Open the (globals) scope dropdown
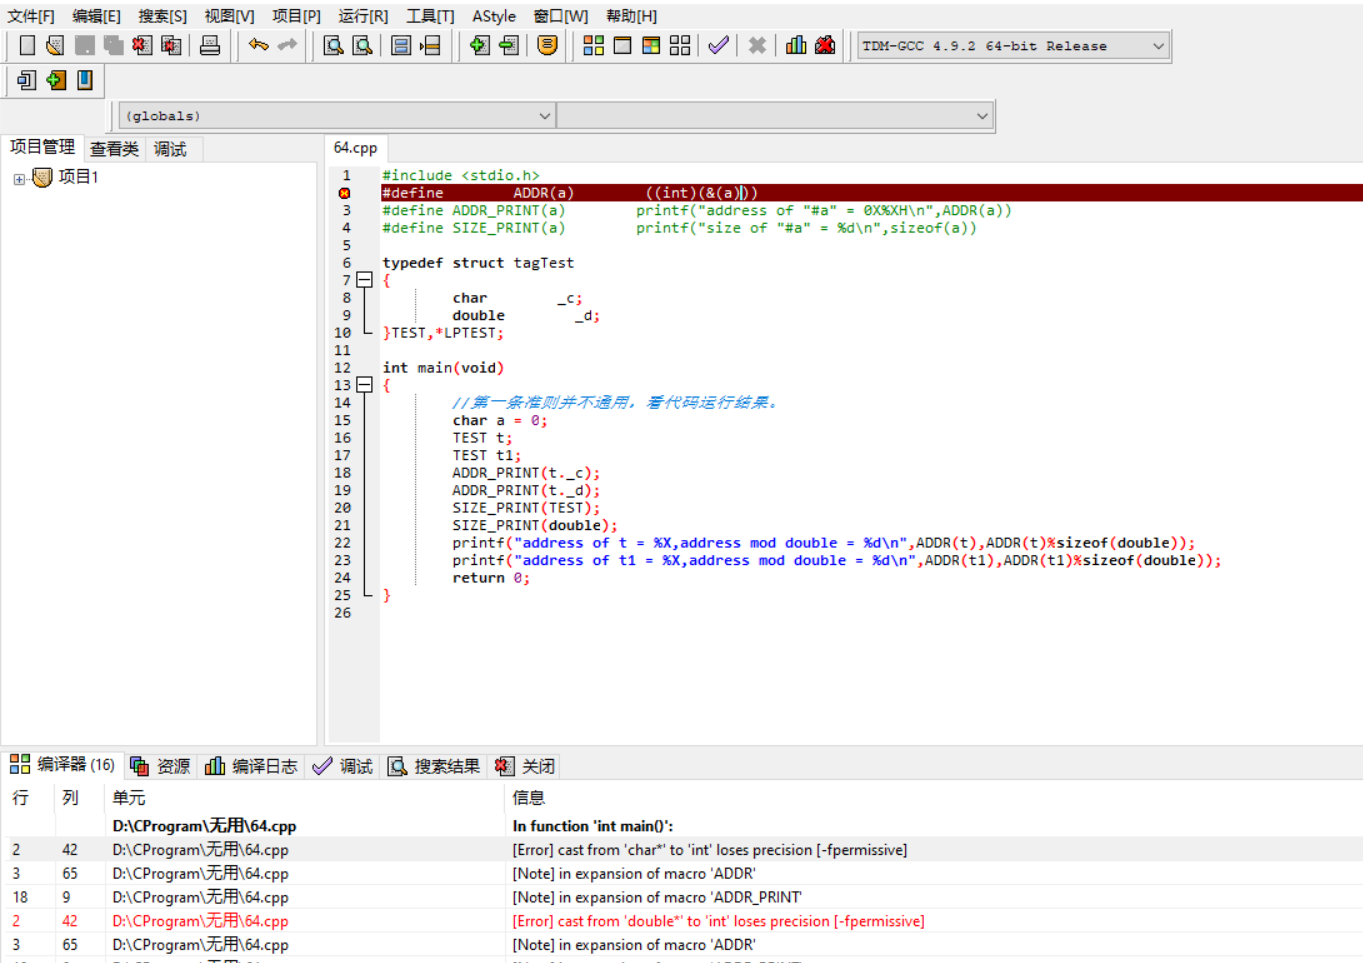The width and height of the screenshot is (1363, 963). pyautogui.click(x=337, y=116)
